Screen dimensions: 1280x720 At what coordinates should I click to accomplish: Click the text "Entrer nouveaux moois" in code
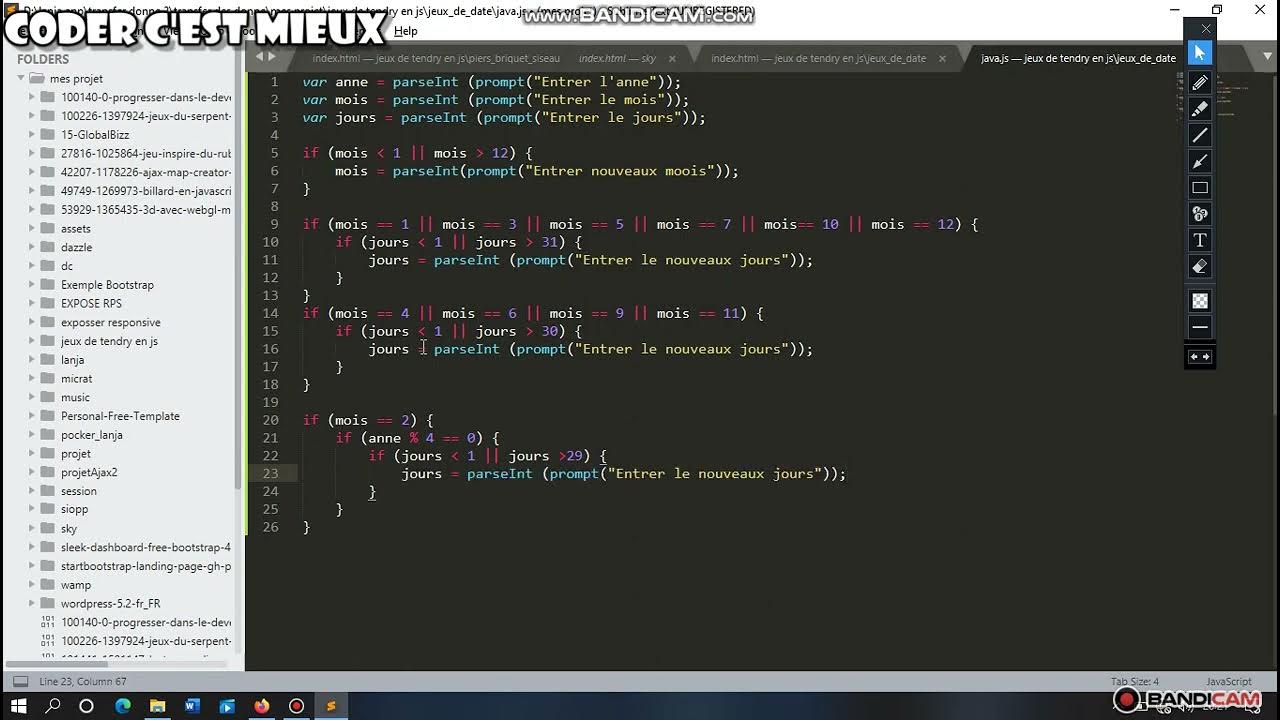point(620,171)
